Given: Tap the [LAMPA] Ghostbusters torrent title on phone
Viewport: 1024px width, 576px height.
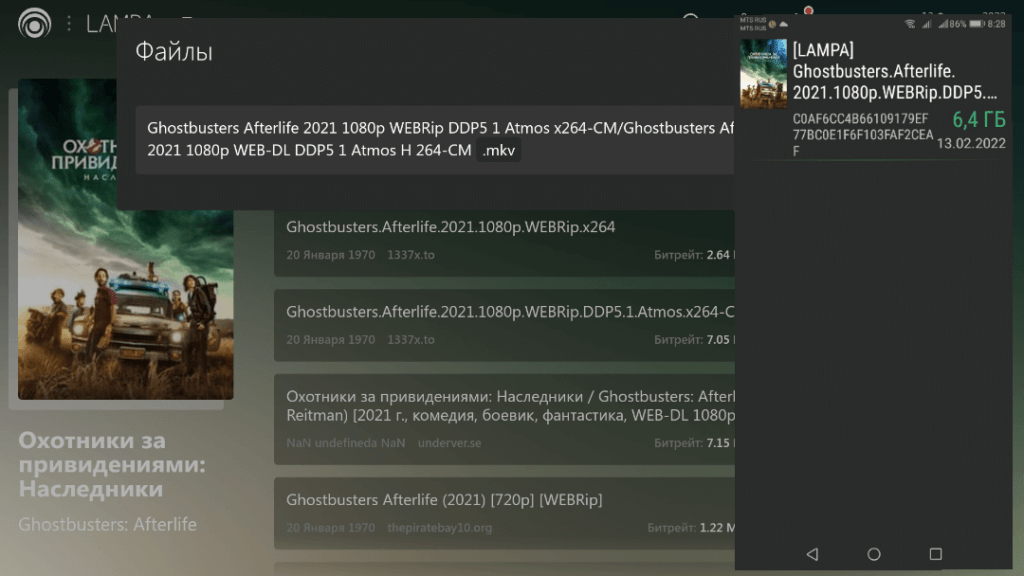Looking at the screenshot, I should coord(895,71).
